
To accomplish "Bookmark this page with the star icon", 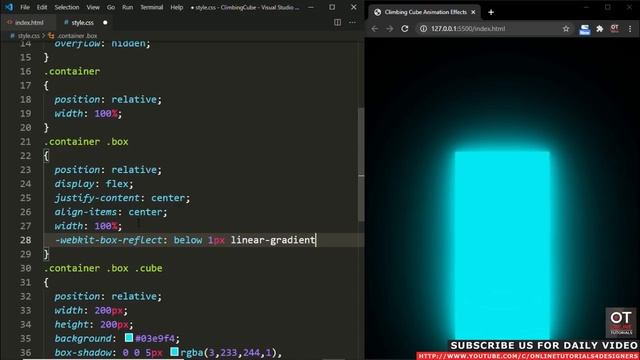I will 566,29.
